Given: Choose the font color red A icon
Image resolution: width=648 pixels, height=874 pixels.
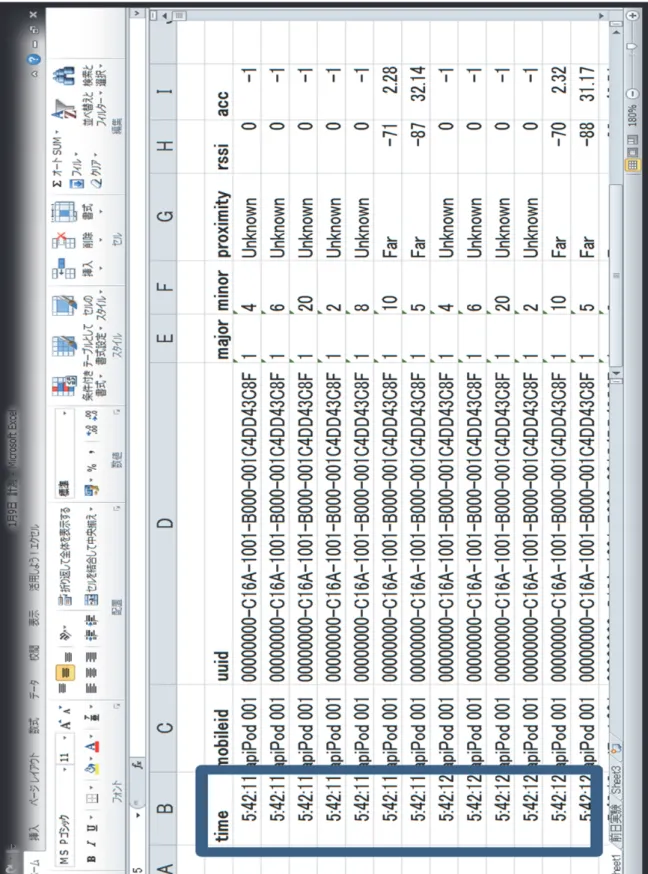Looking at the screenshot, I should coord(93,747).
